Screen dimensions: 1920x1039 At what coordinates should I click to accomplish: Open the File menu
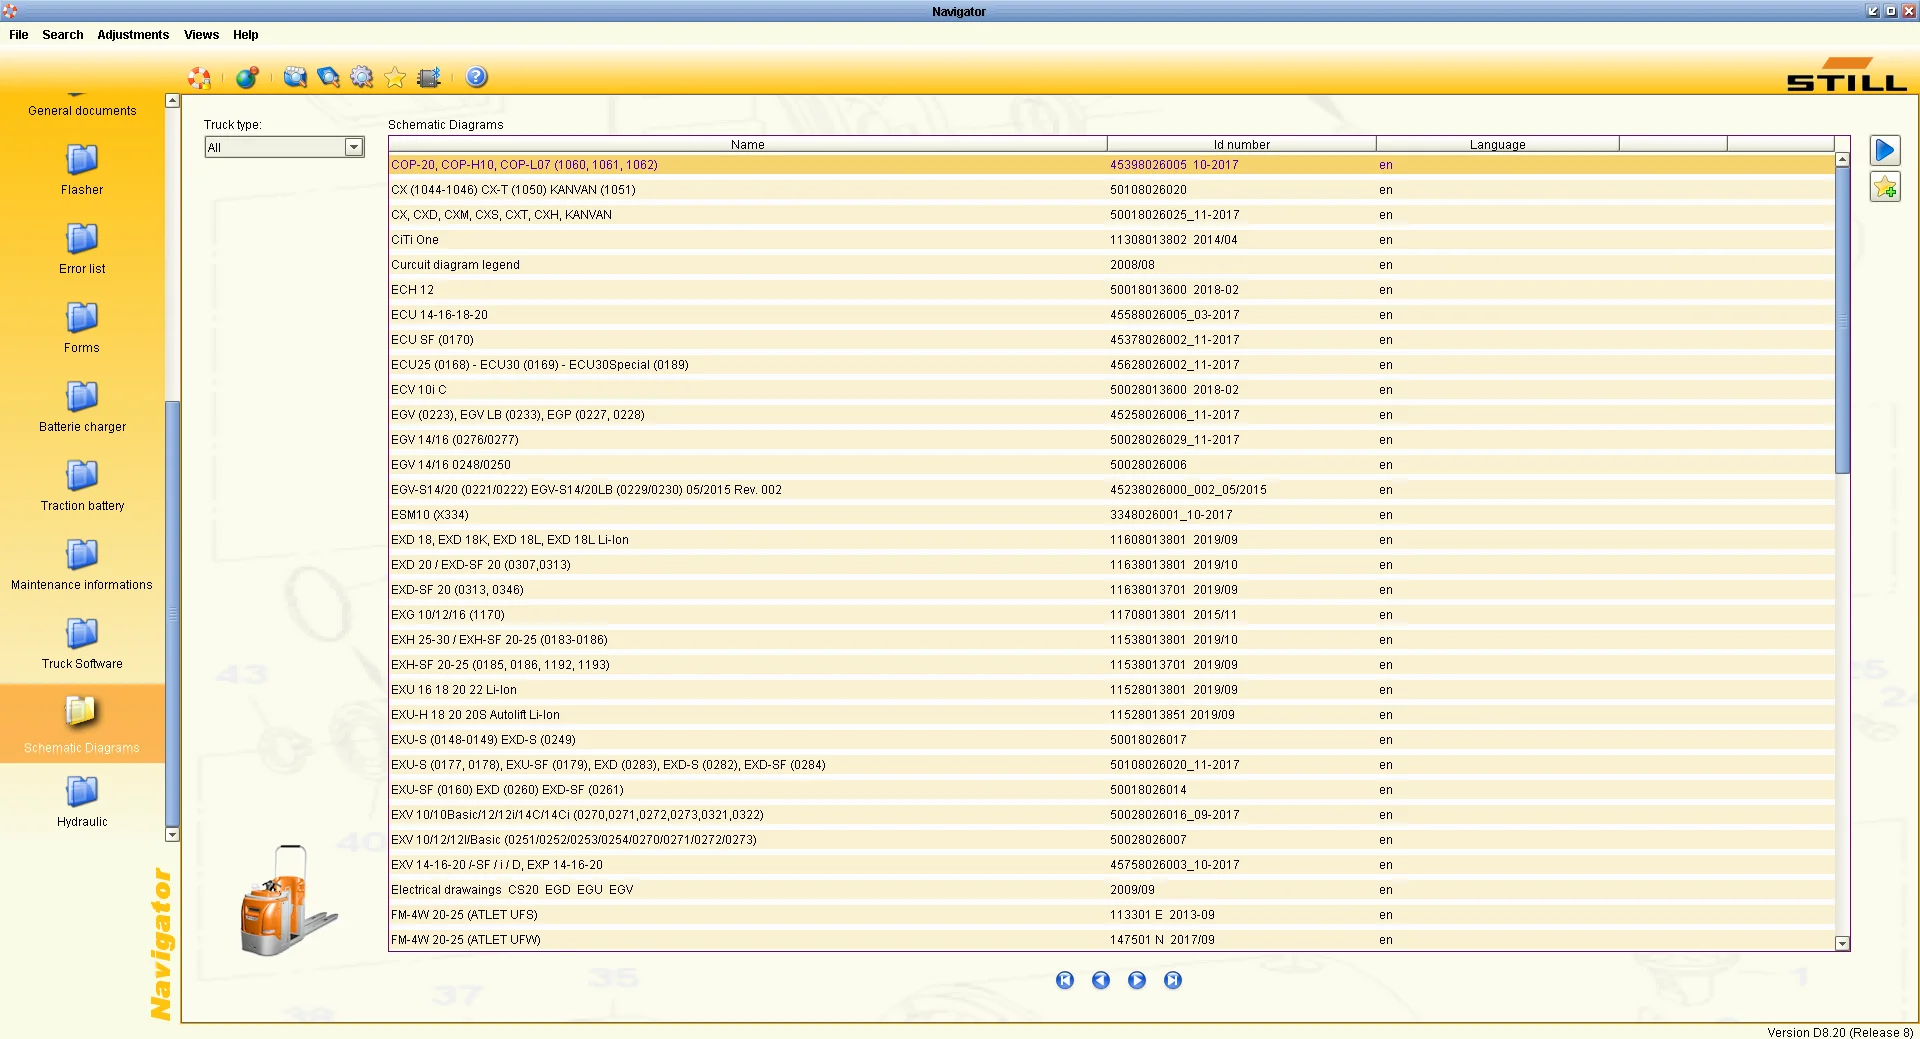click(x=19, y=35)
